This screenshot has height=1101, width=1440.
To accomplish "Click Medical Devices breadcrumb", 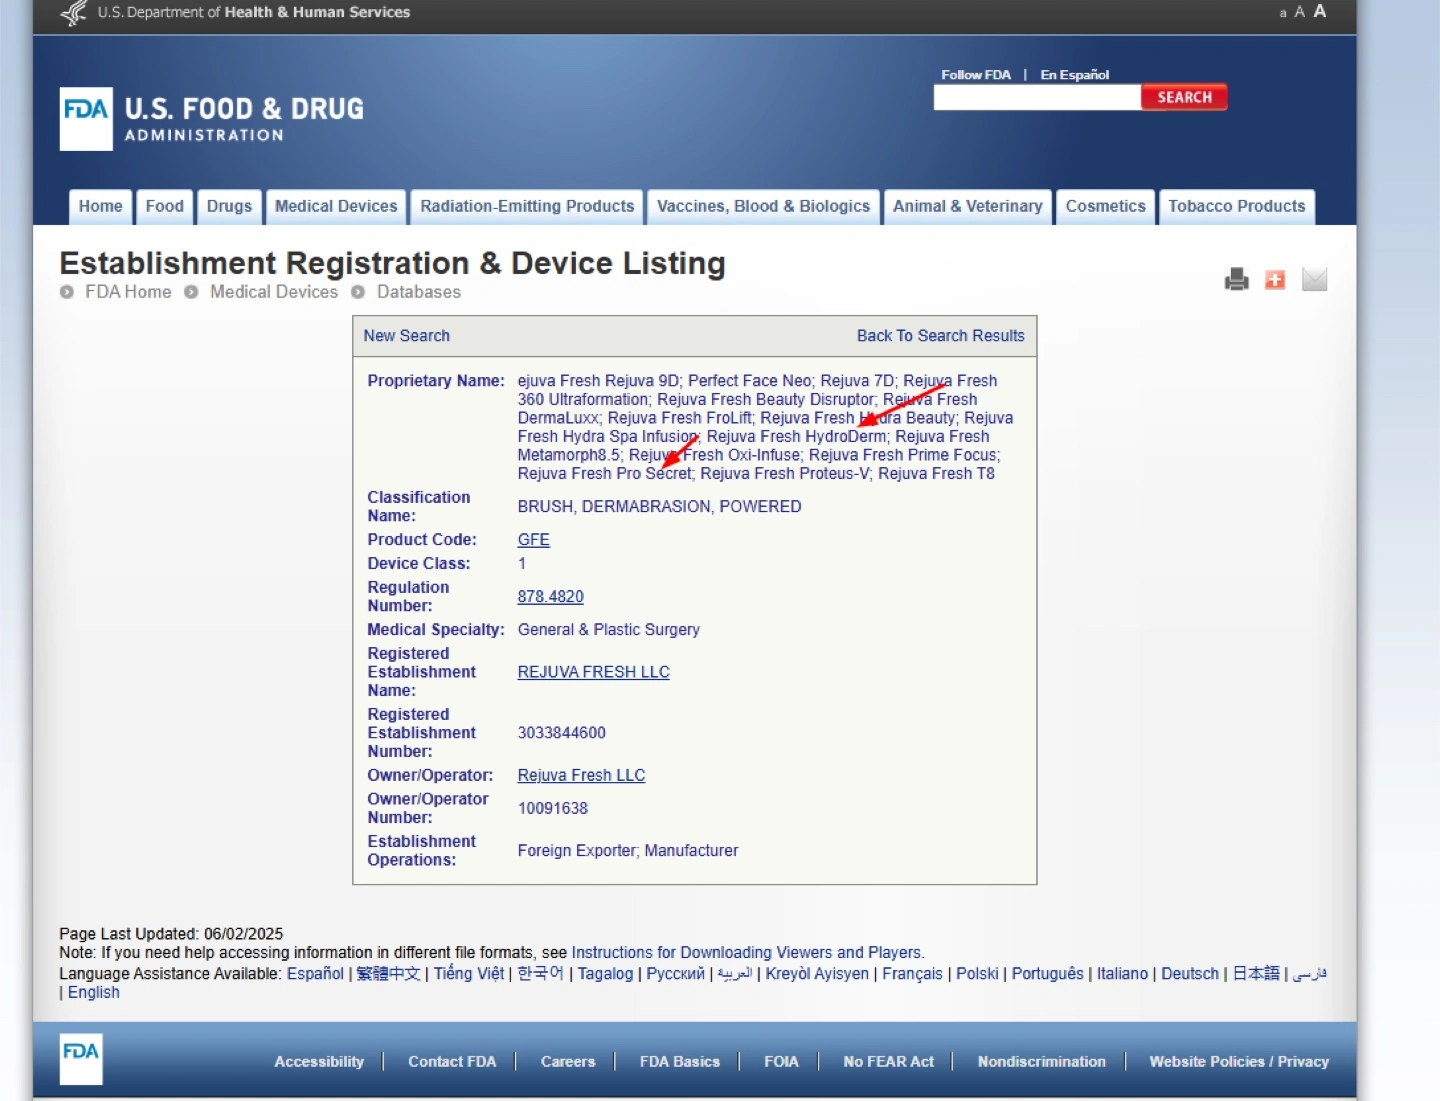I will [274, 292].
